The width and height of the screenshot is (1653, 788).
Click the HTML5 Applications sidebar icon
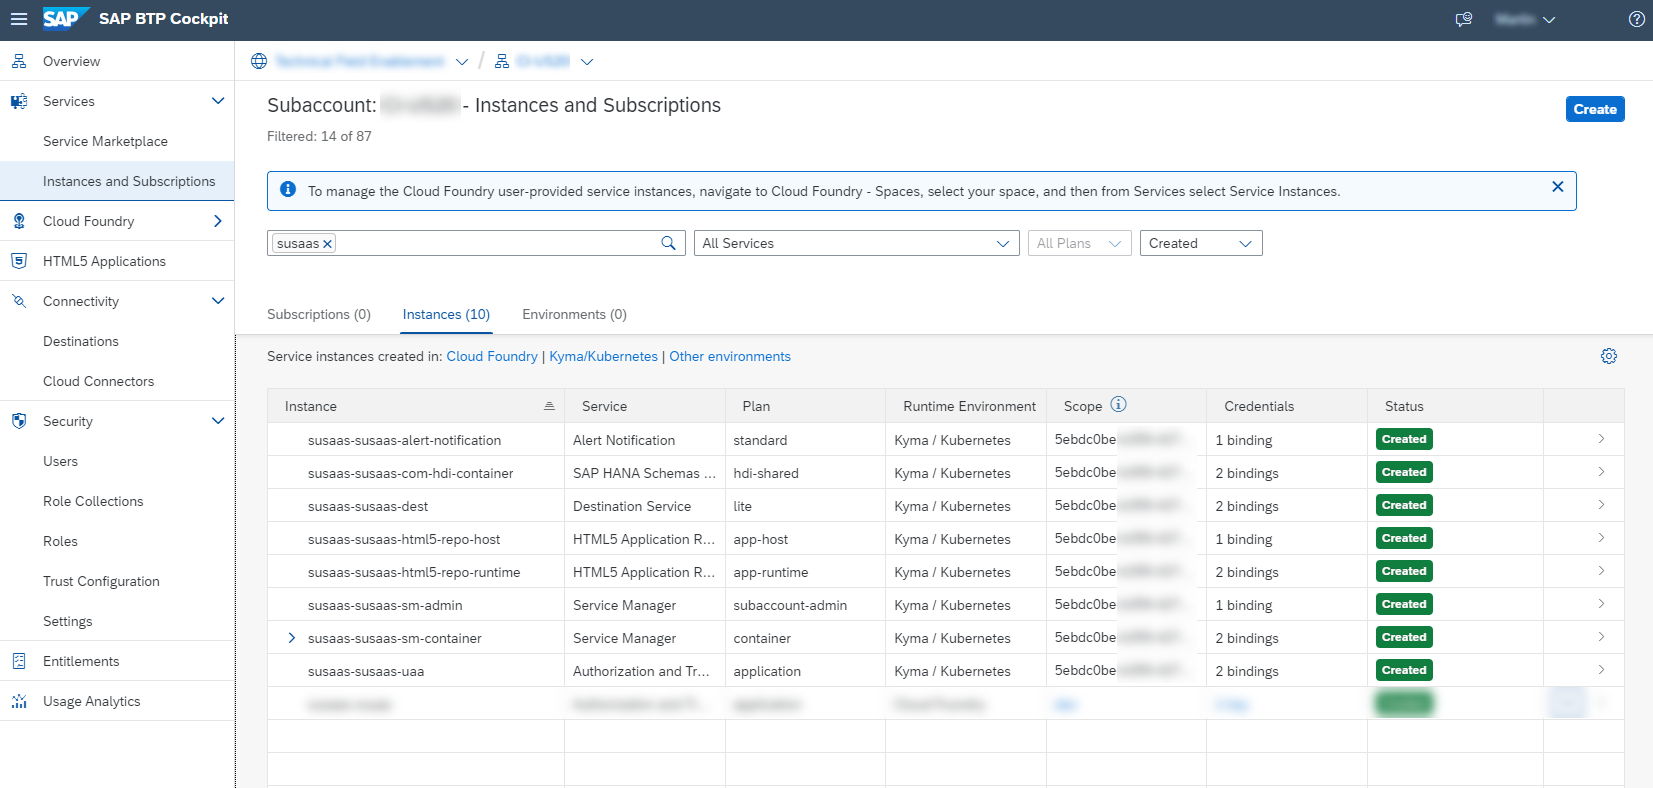click(19, 261)
